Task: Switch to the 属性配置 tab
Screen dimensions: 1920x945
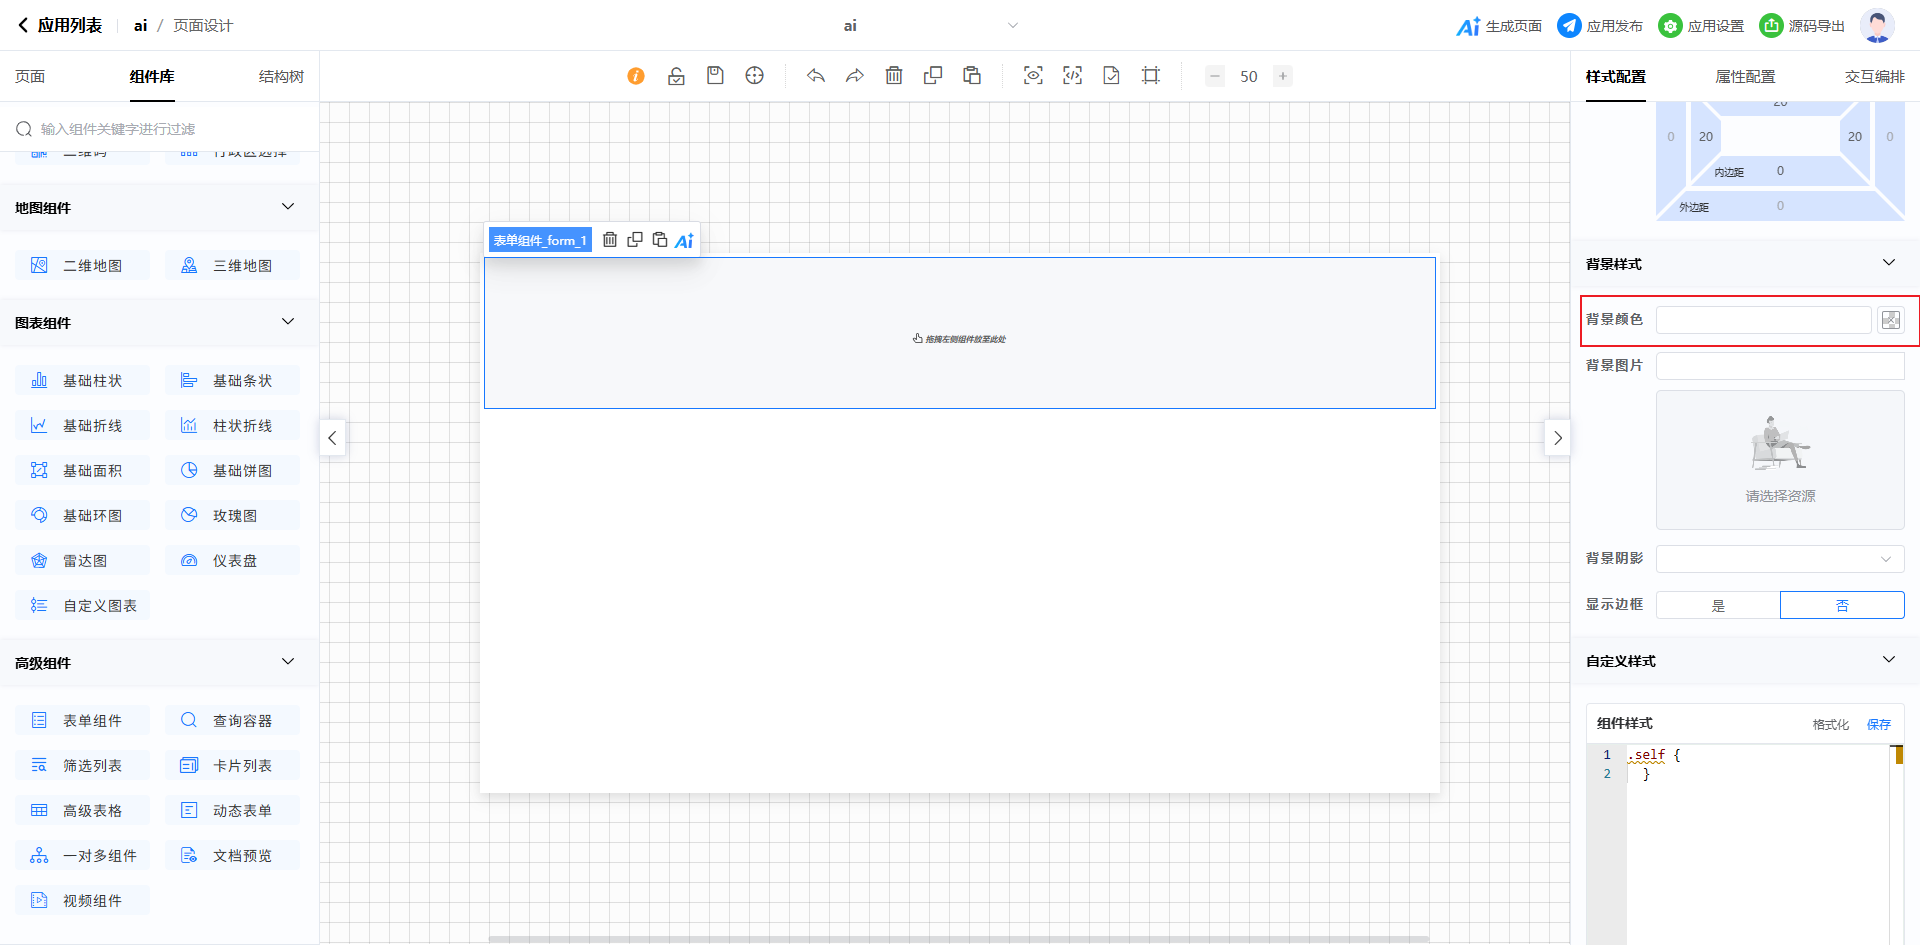Action: pyautogui.click(x=1745, y=77)
